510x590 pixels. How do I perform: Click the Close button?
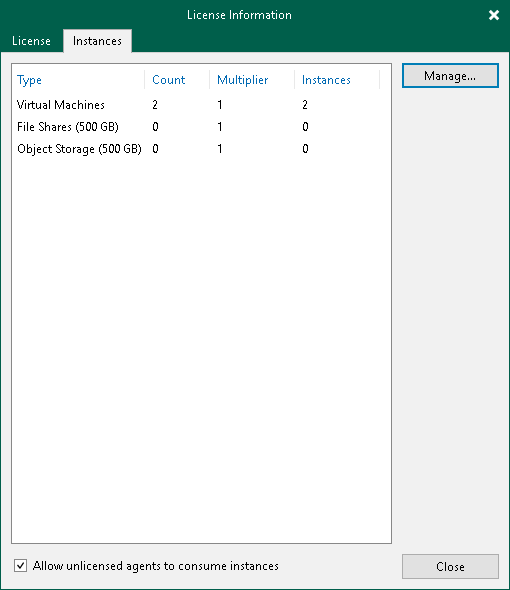tap(450, 566)
